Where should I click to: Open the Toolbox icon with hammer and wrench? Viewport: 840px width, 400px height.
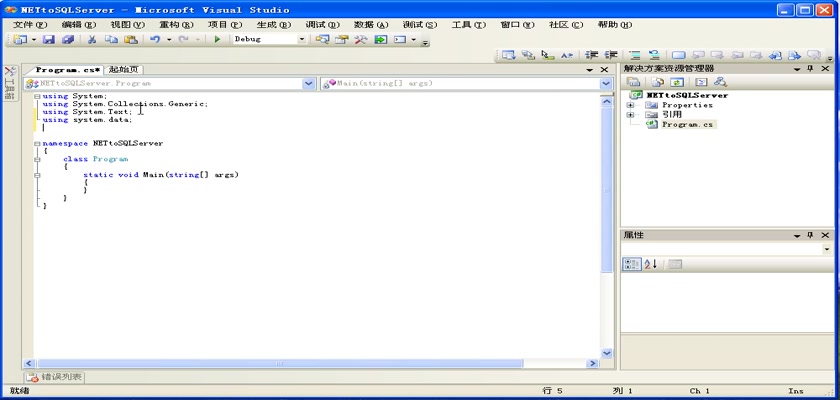point(361,40)
